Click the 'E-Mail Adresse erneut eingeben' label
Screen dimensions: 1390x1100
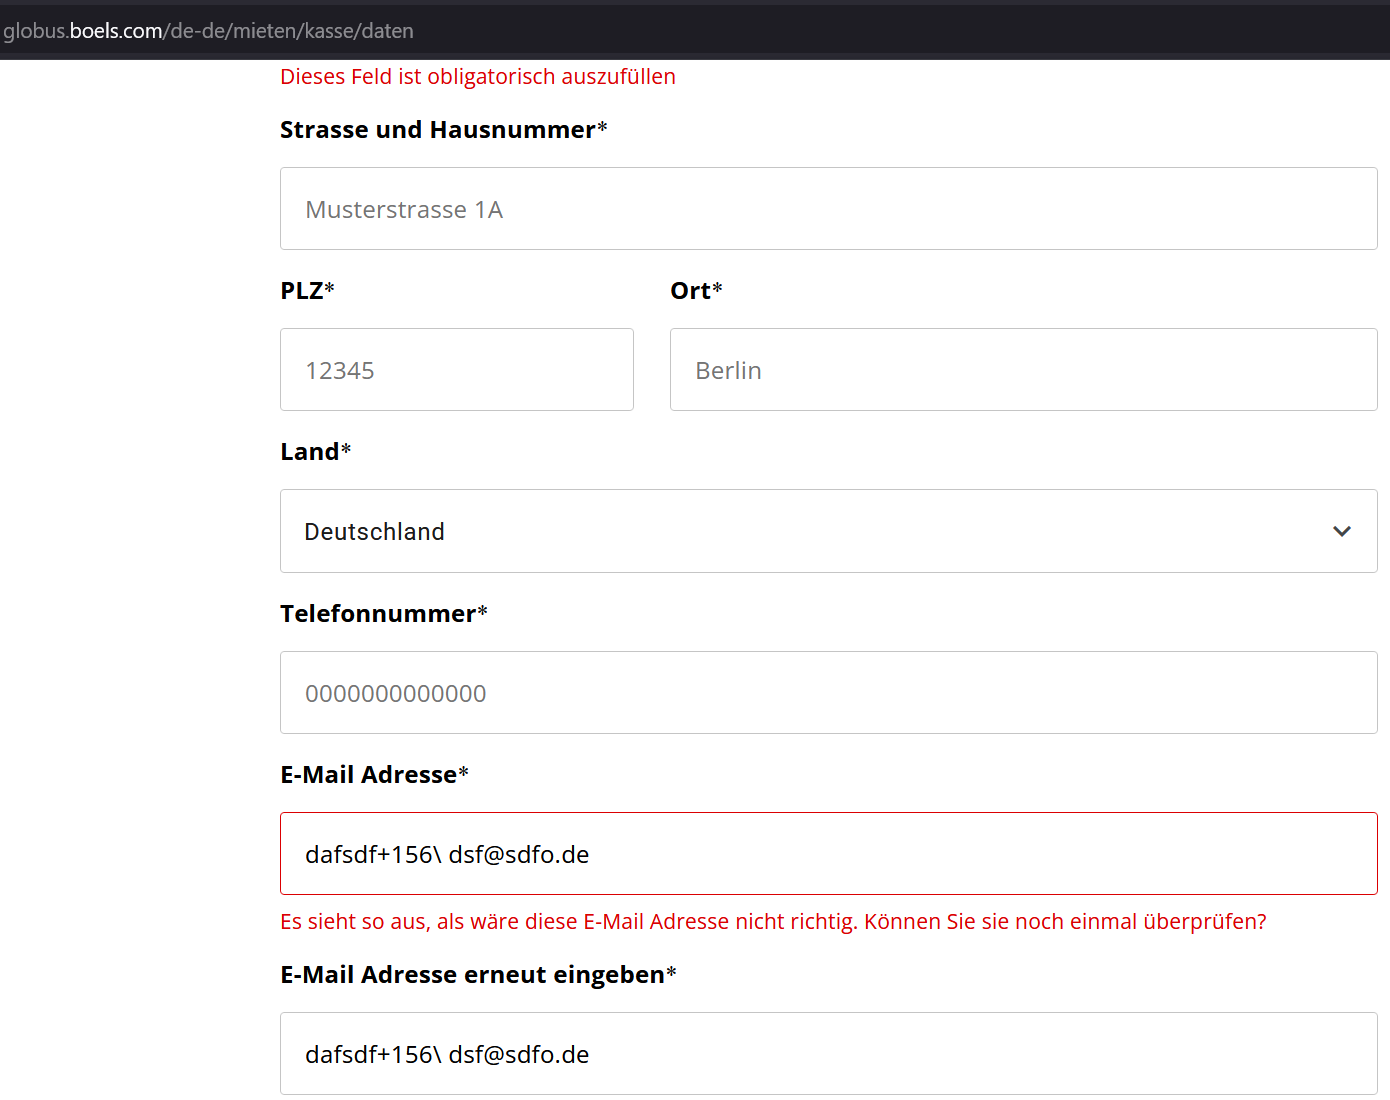tap(472, 975)
